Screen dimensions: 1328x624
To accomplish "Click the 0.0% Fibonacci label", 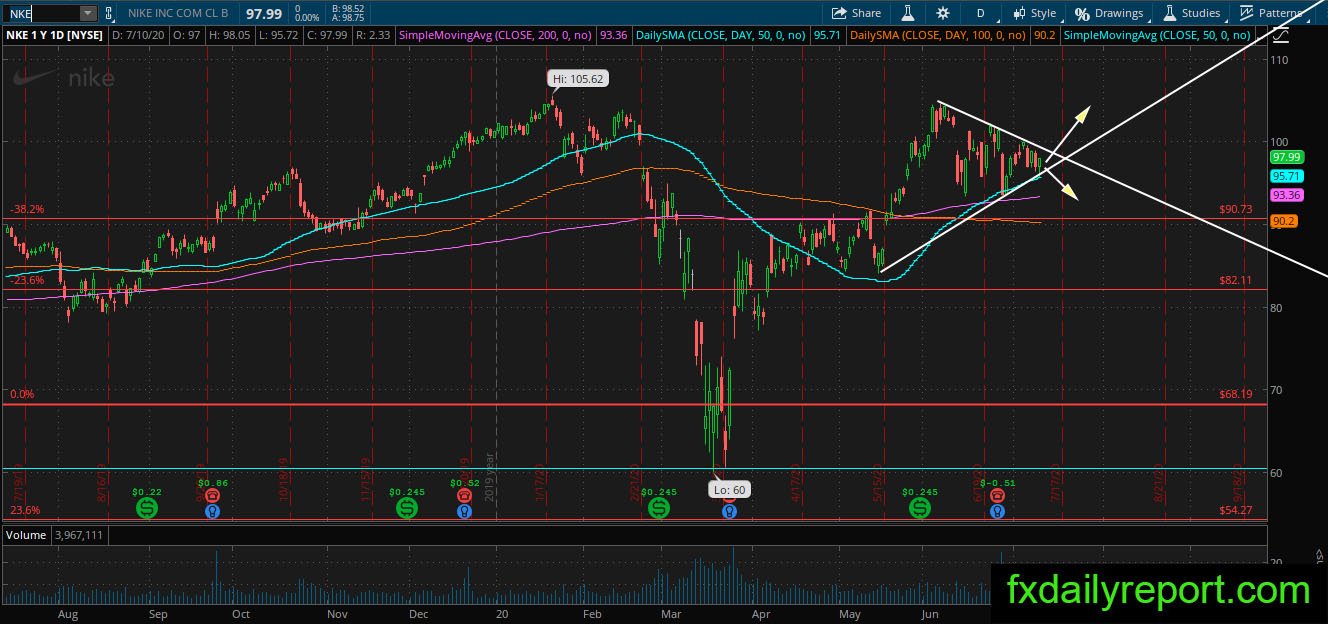I will coord(22,395).
